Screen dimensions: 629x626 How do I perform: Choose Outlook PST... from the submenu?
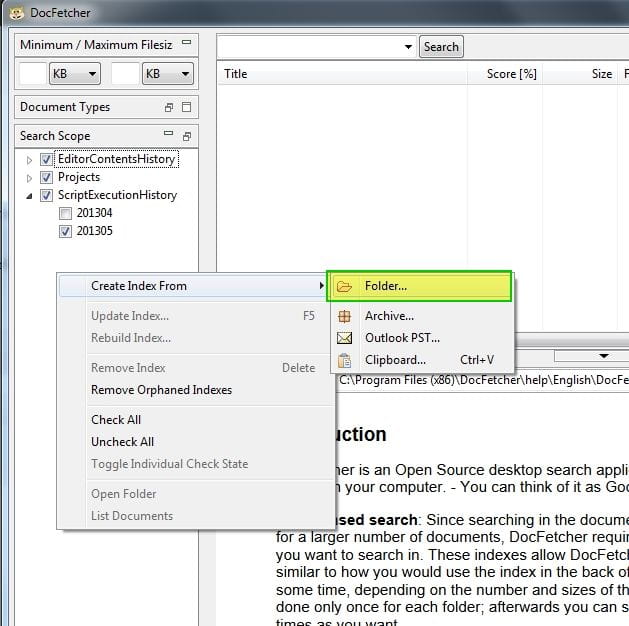coord(422,338)
